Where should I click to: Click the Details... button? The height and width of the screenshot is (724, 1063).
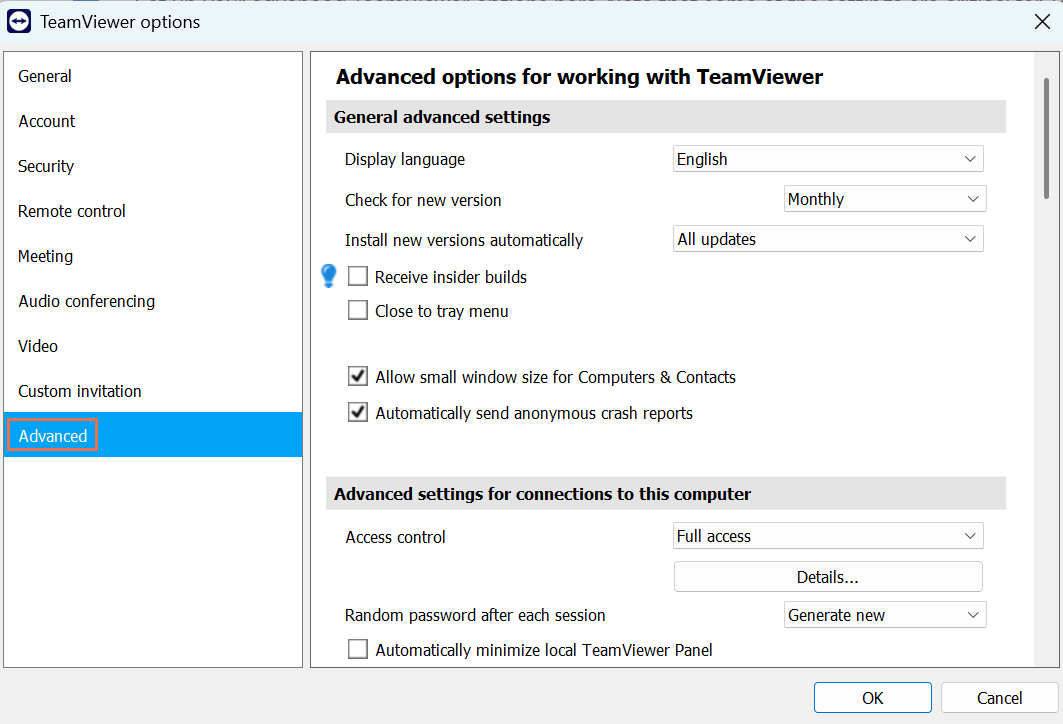(828, 577)
